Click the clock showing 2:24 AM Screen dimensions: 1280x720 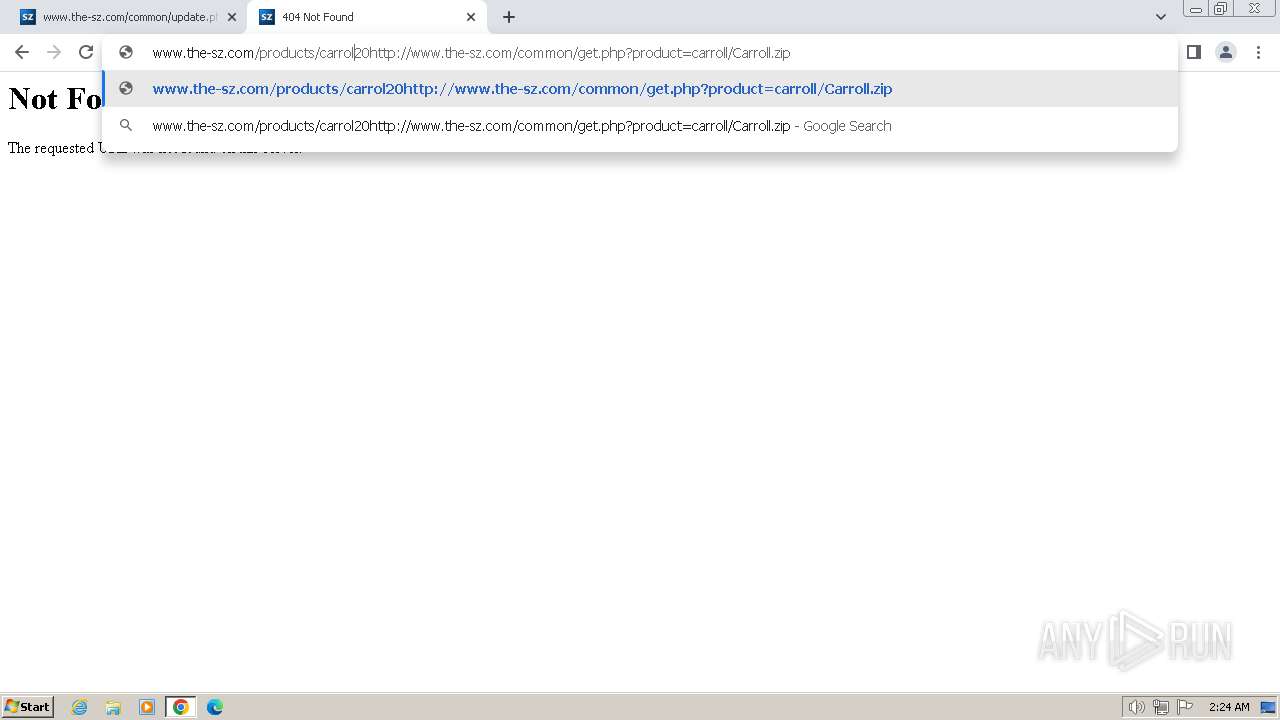coord(1229,707)
